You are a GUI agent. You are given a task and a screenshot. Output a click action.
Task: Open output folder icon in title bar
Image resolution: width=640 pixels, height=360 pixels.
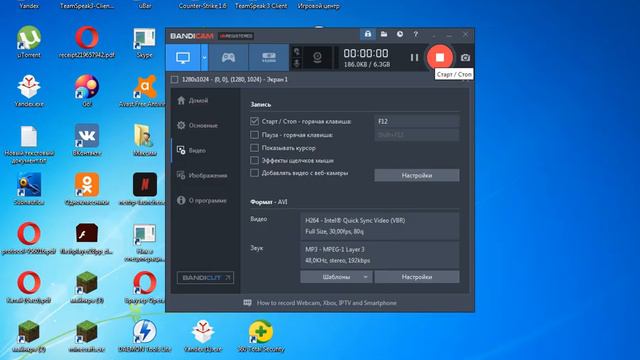tap(384, 34)
